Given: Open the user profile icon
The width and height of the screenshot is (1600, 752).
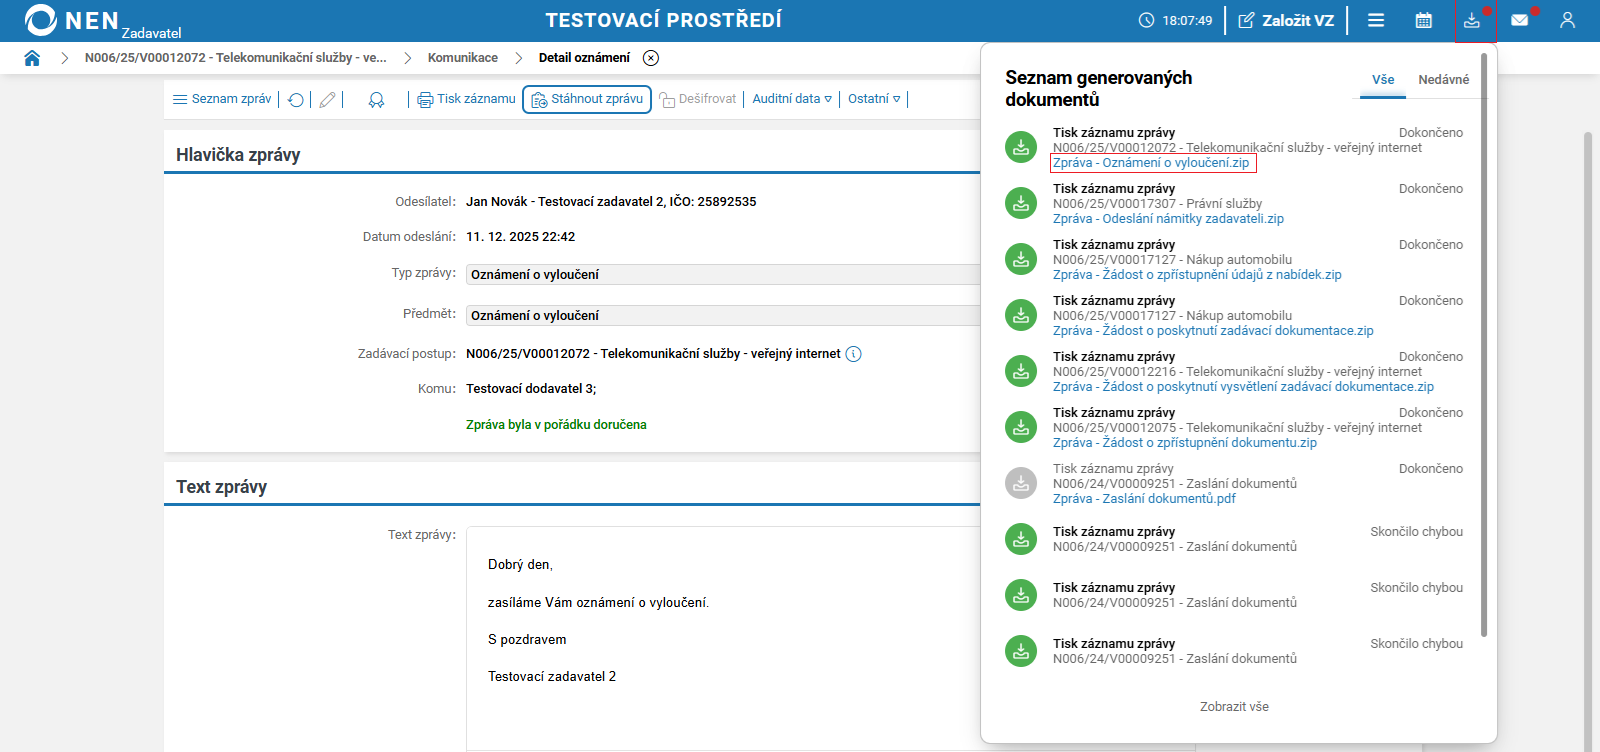Looking at the screenshot, I should [1567, 20].
